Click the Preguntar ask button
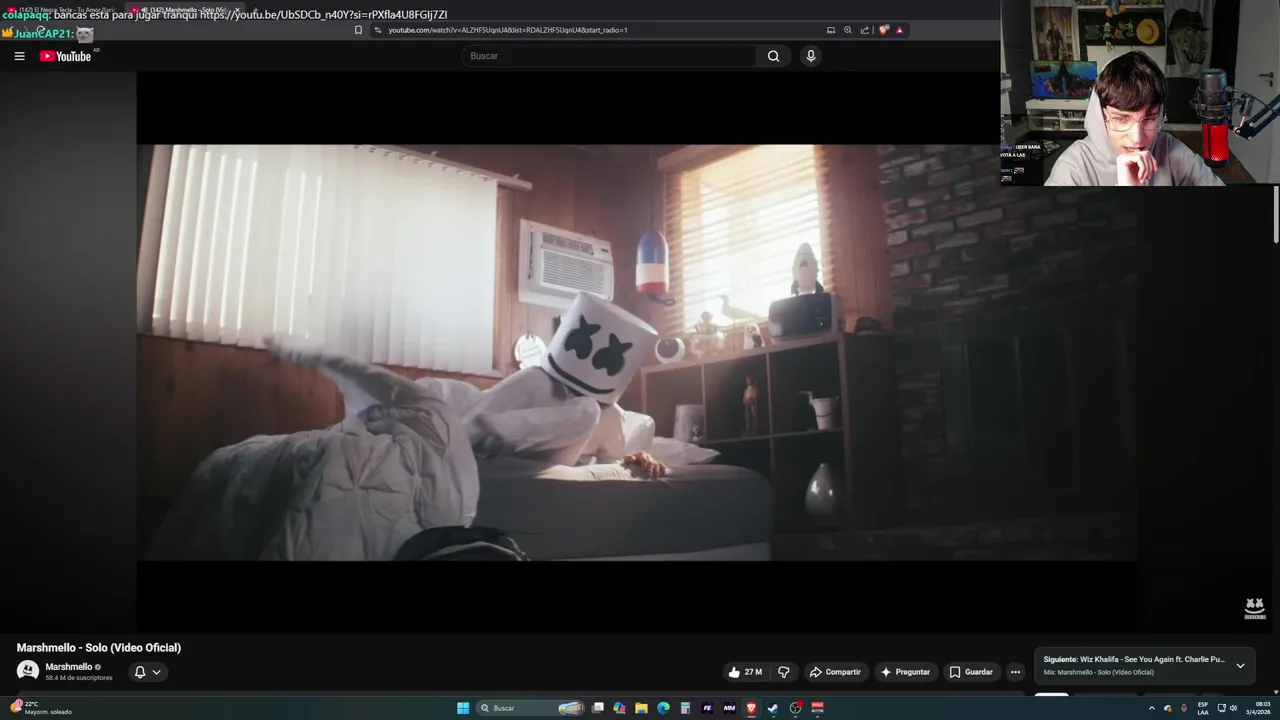 tap(905, 672)
